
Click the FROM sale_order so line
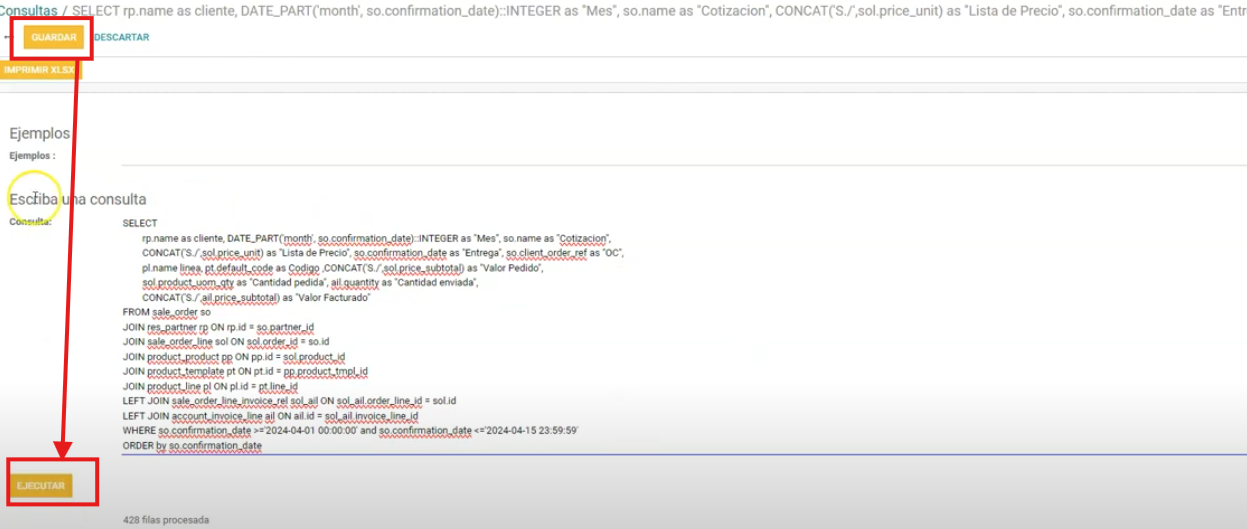(x=166, y=312)
